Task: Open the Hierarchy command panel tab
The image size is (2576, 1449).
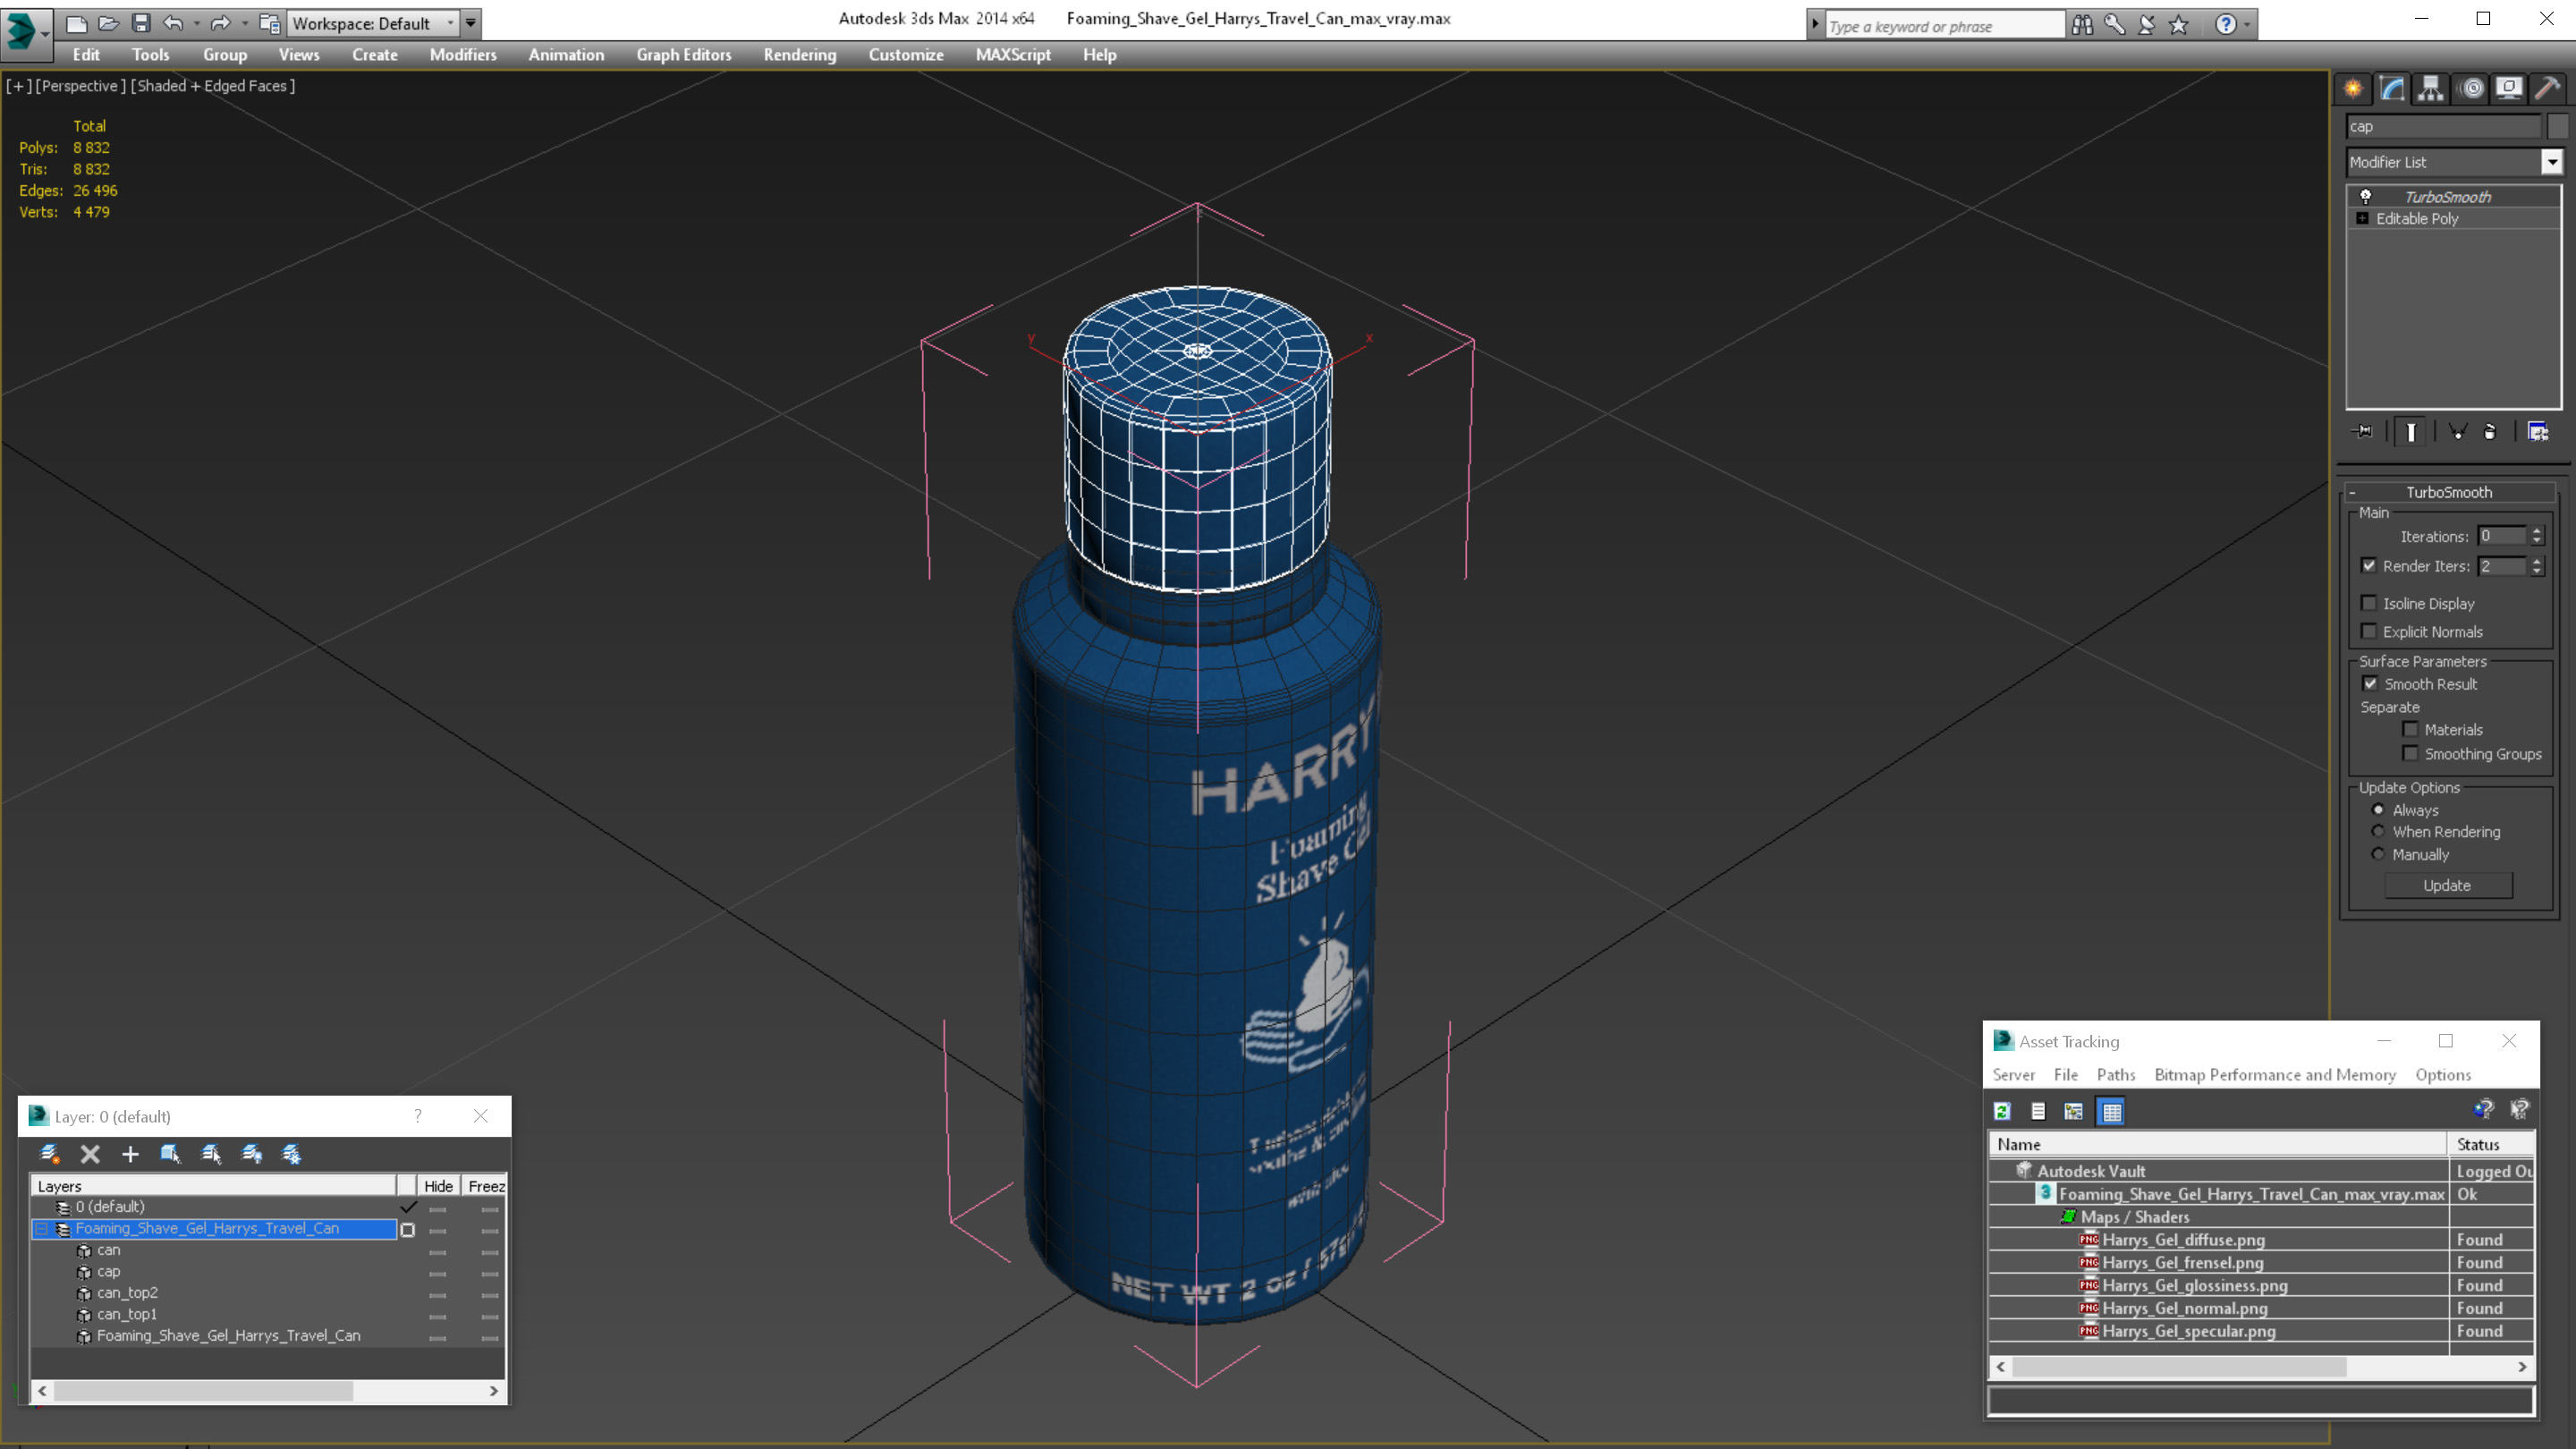Action: (2431, 88)
